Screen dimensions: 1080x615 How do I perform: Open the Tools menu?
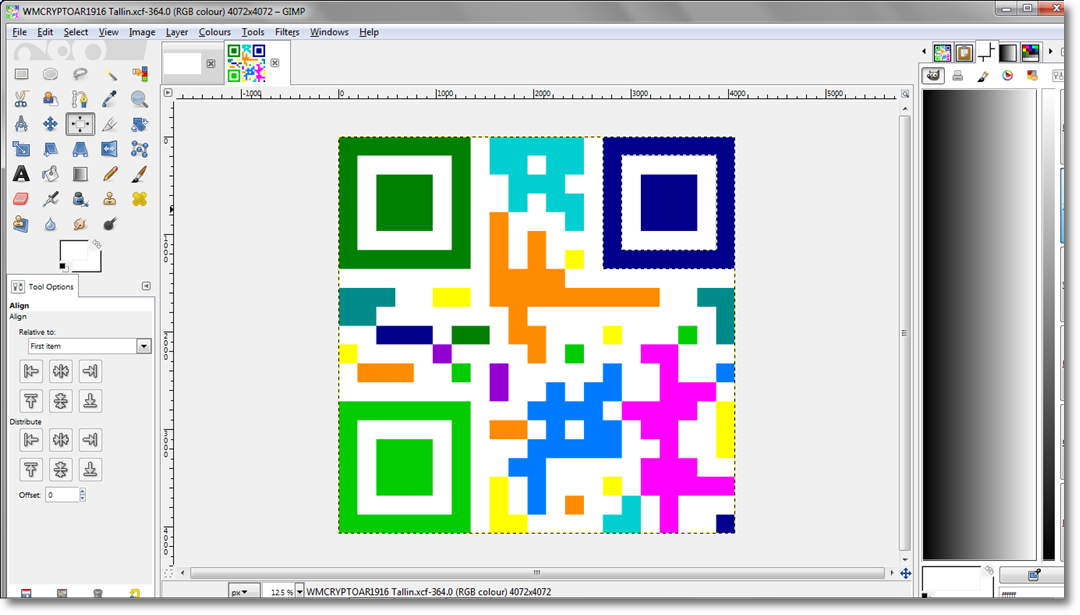pos(253,32)
